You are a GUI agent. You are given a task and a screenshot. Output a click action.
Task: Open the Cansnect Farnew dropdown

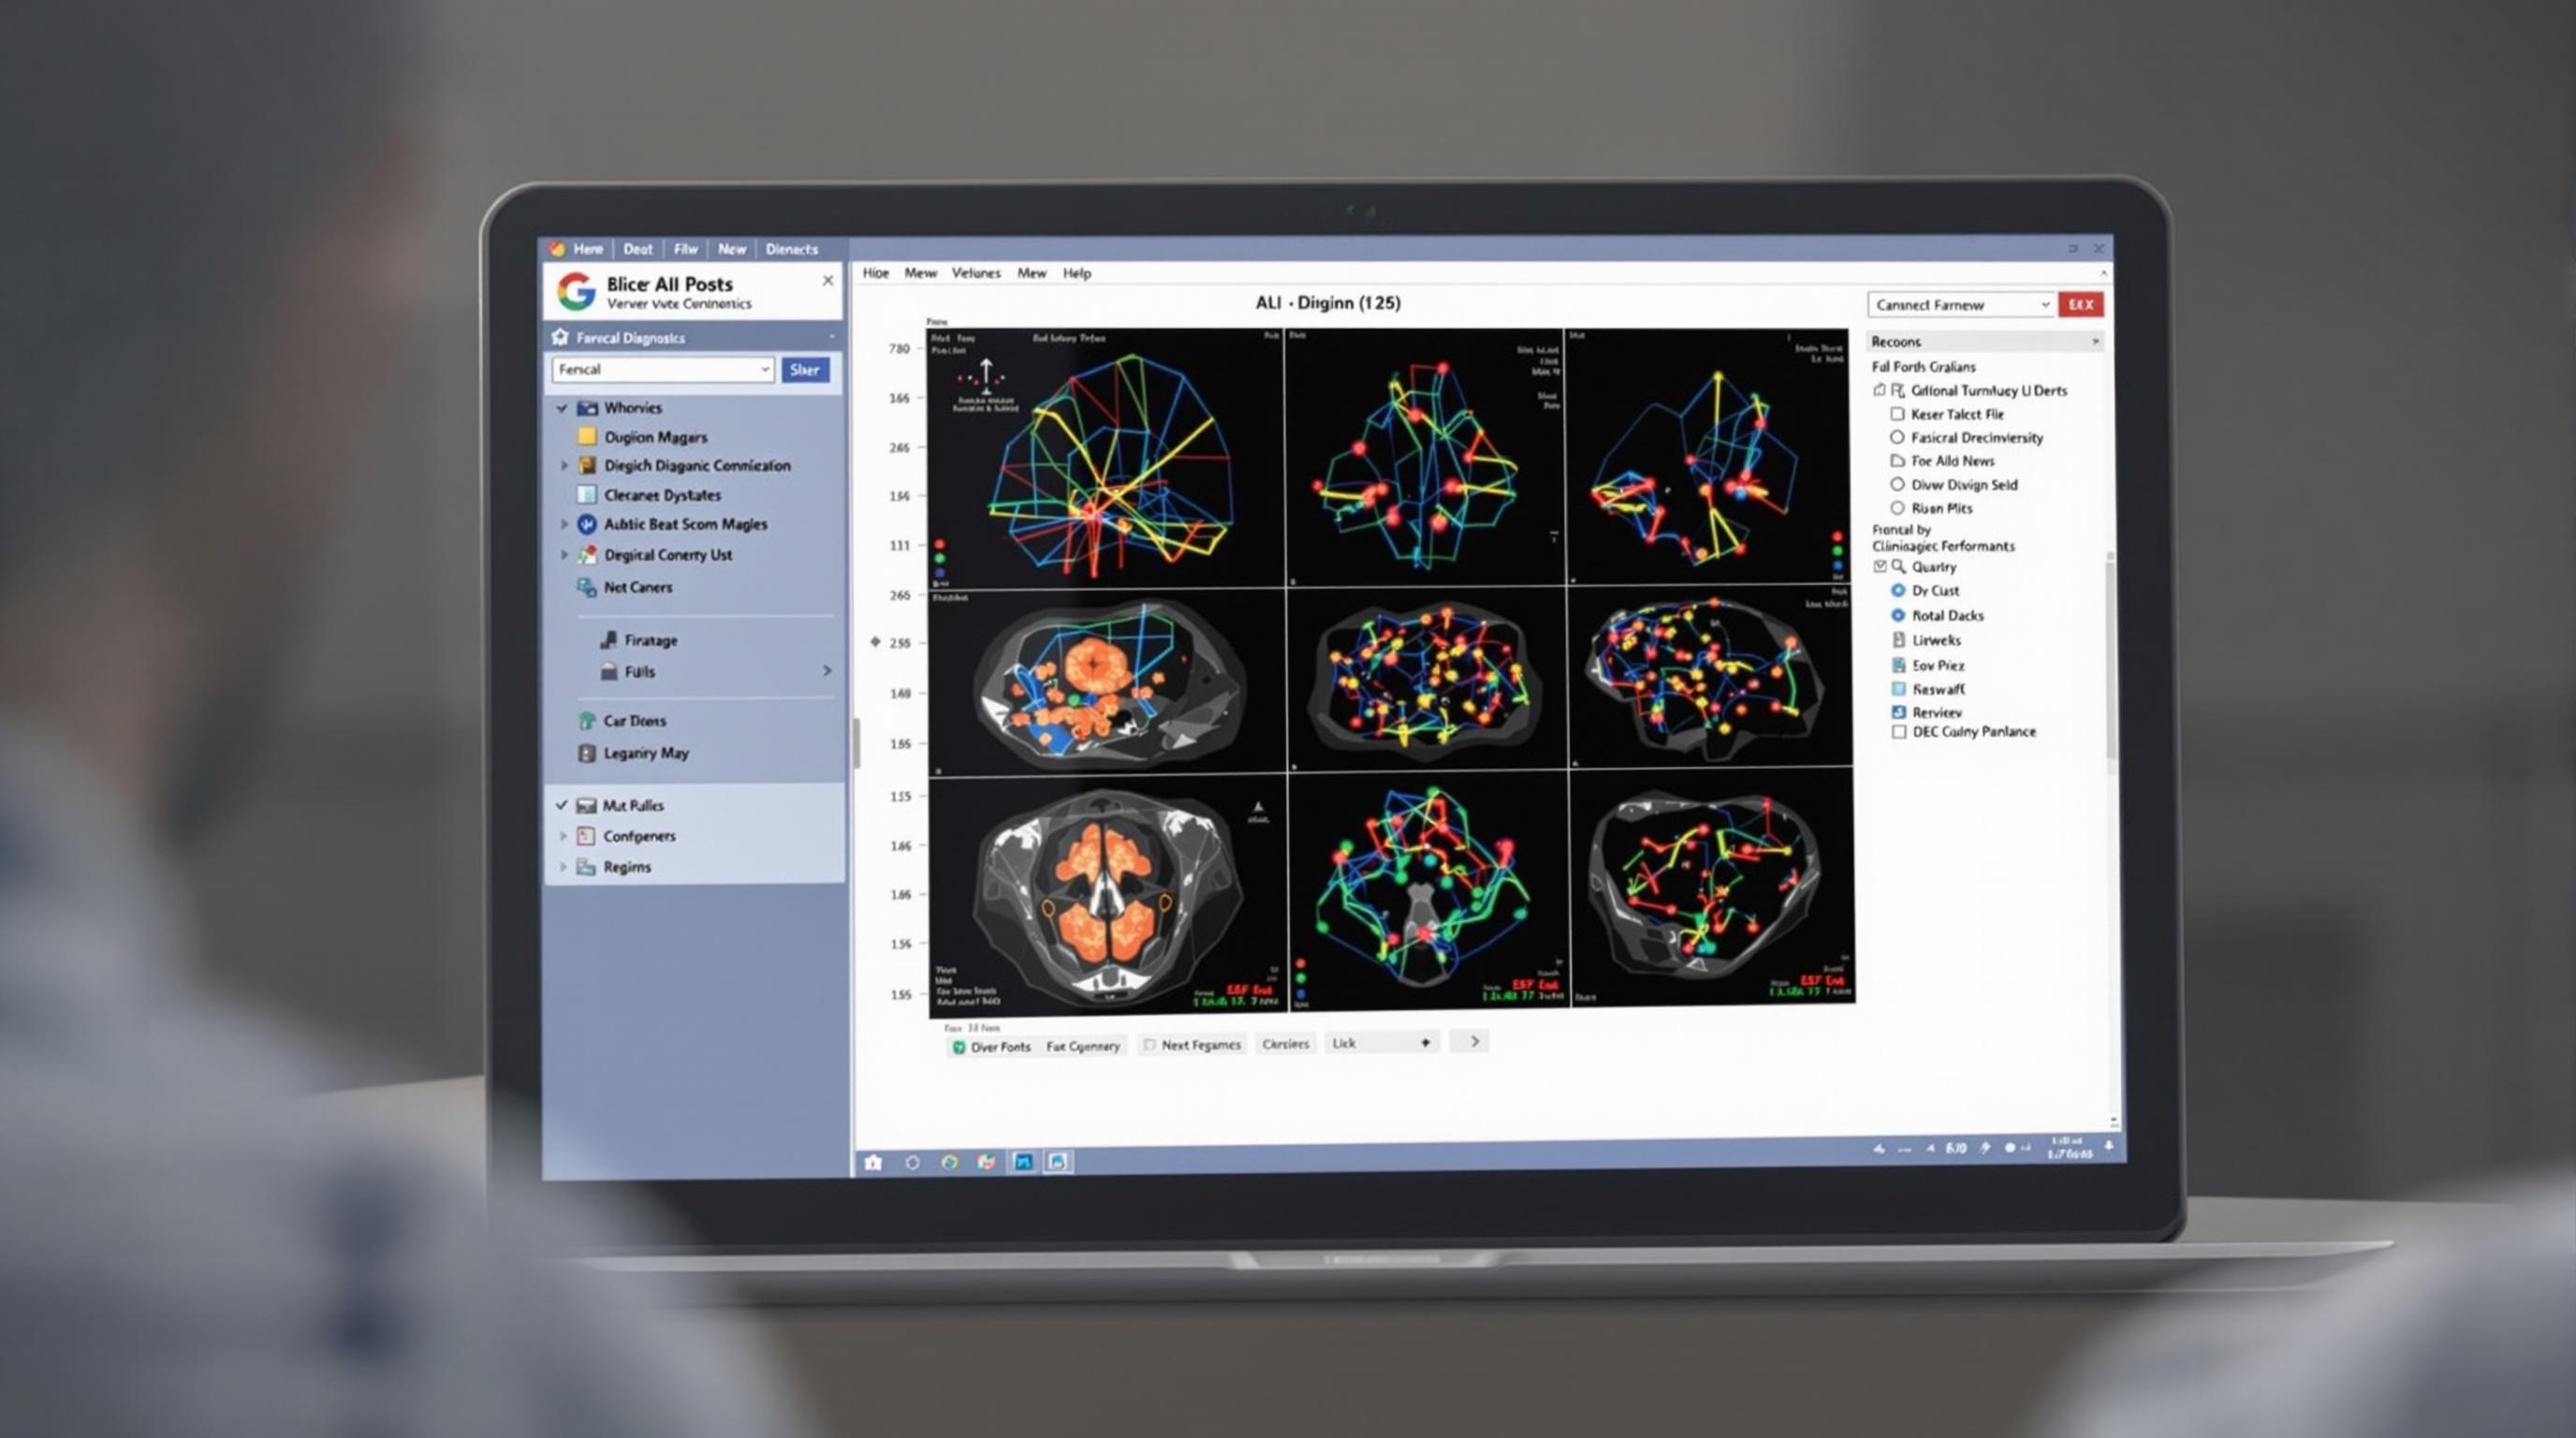(x=1960, y=305)
